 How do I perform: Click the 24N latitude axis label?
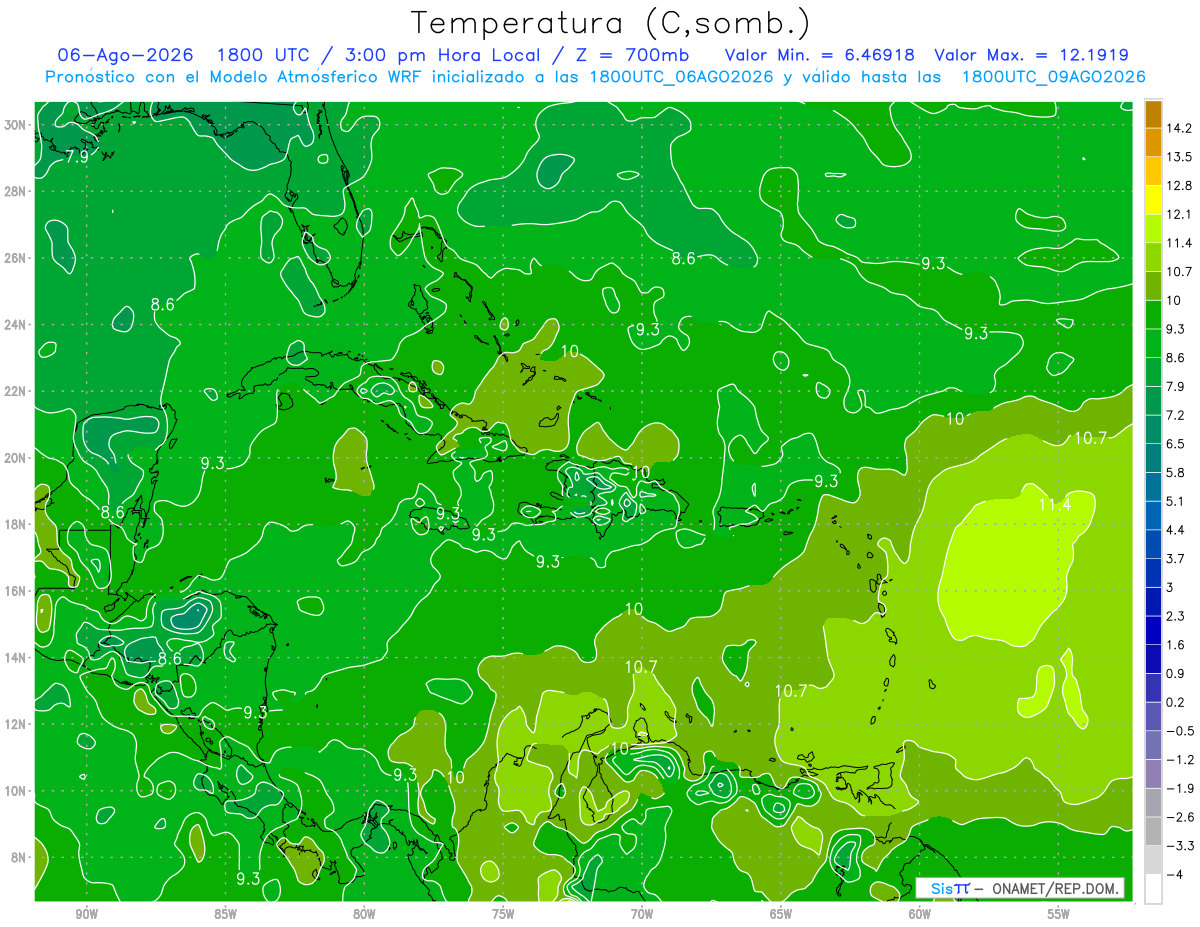pyautogui.click(x=17, y=324)
